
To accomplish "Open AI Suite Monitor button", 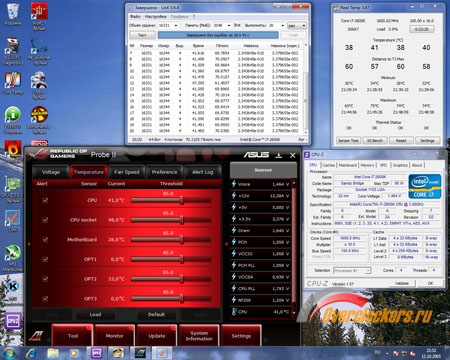I will (x=114, y=336).
